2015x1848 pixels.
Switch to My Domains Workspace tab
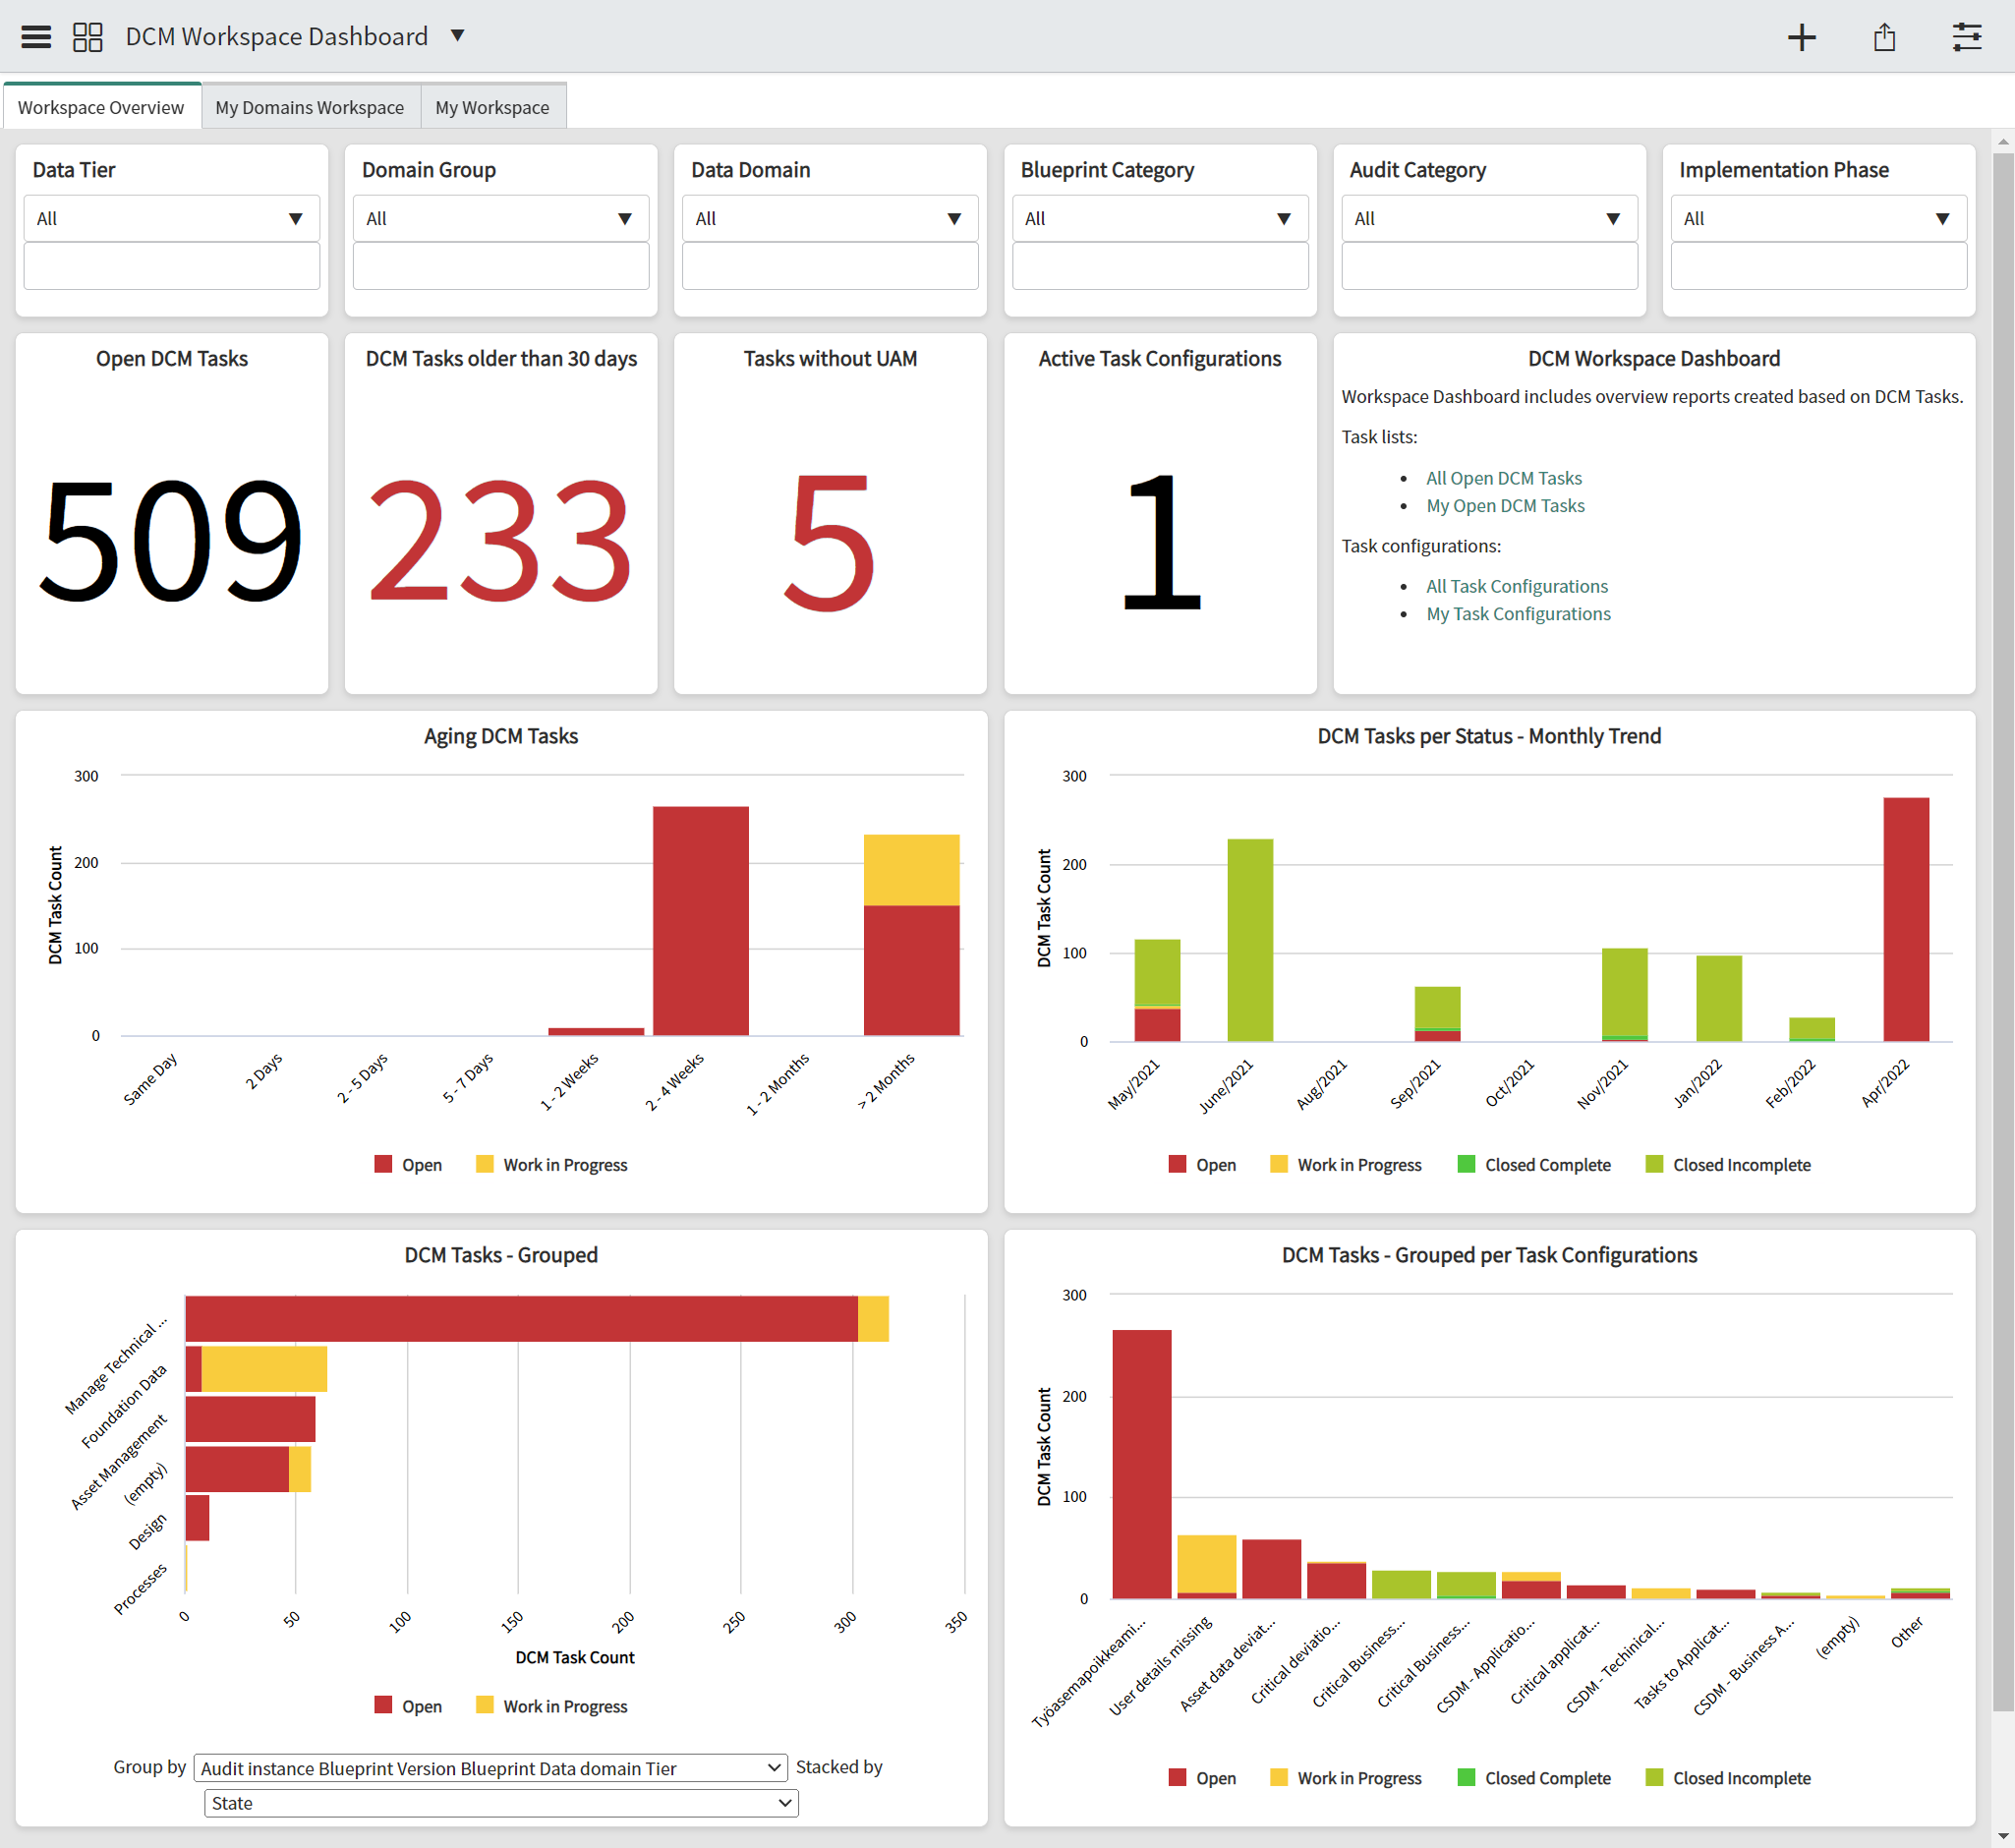click(x=310, y=107)
